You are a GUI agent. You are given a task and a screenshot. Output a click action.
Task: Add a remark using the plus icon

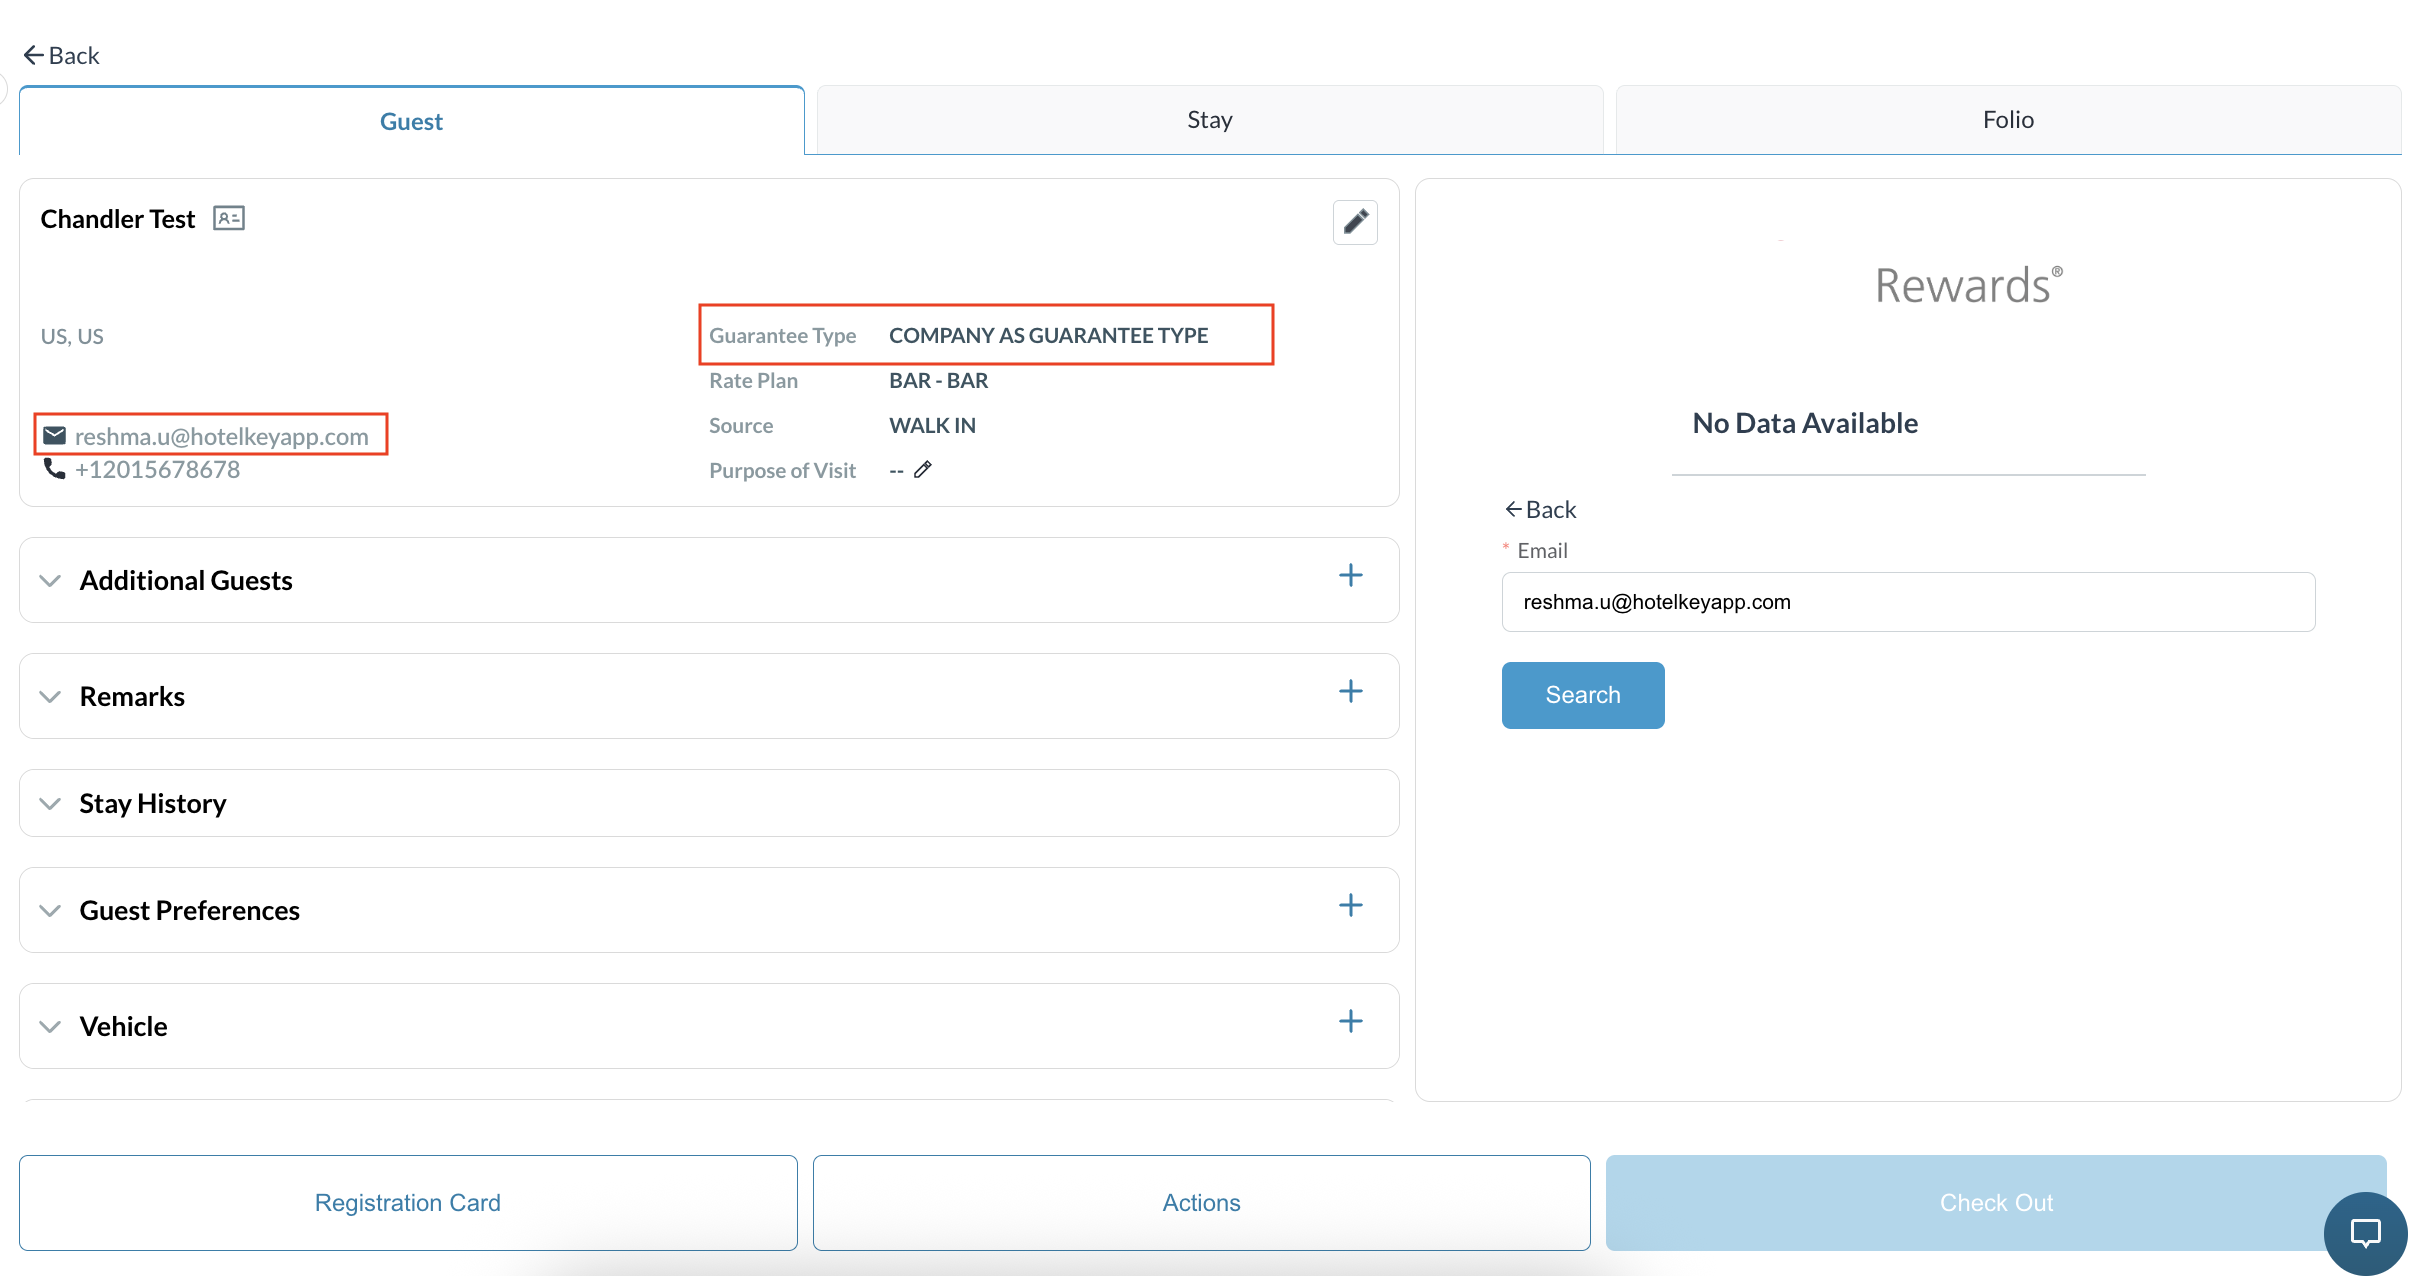click(1351, 691)
